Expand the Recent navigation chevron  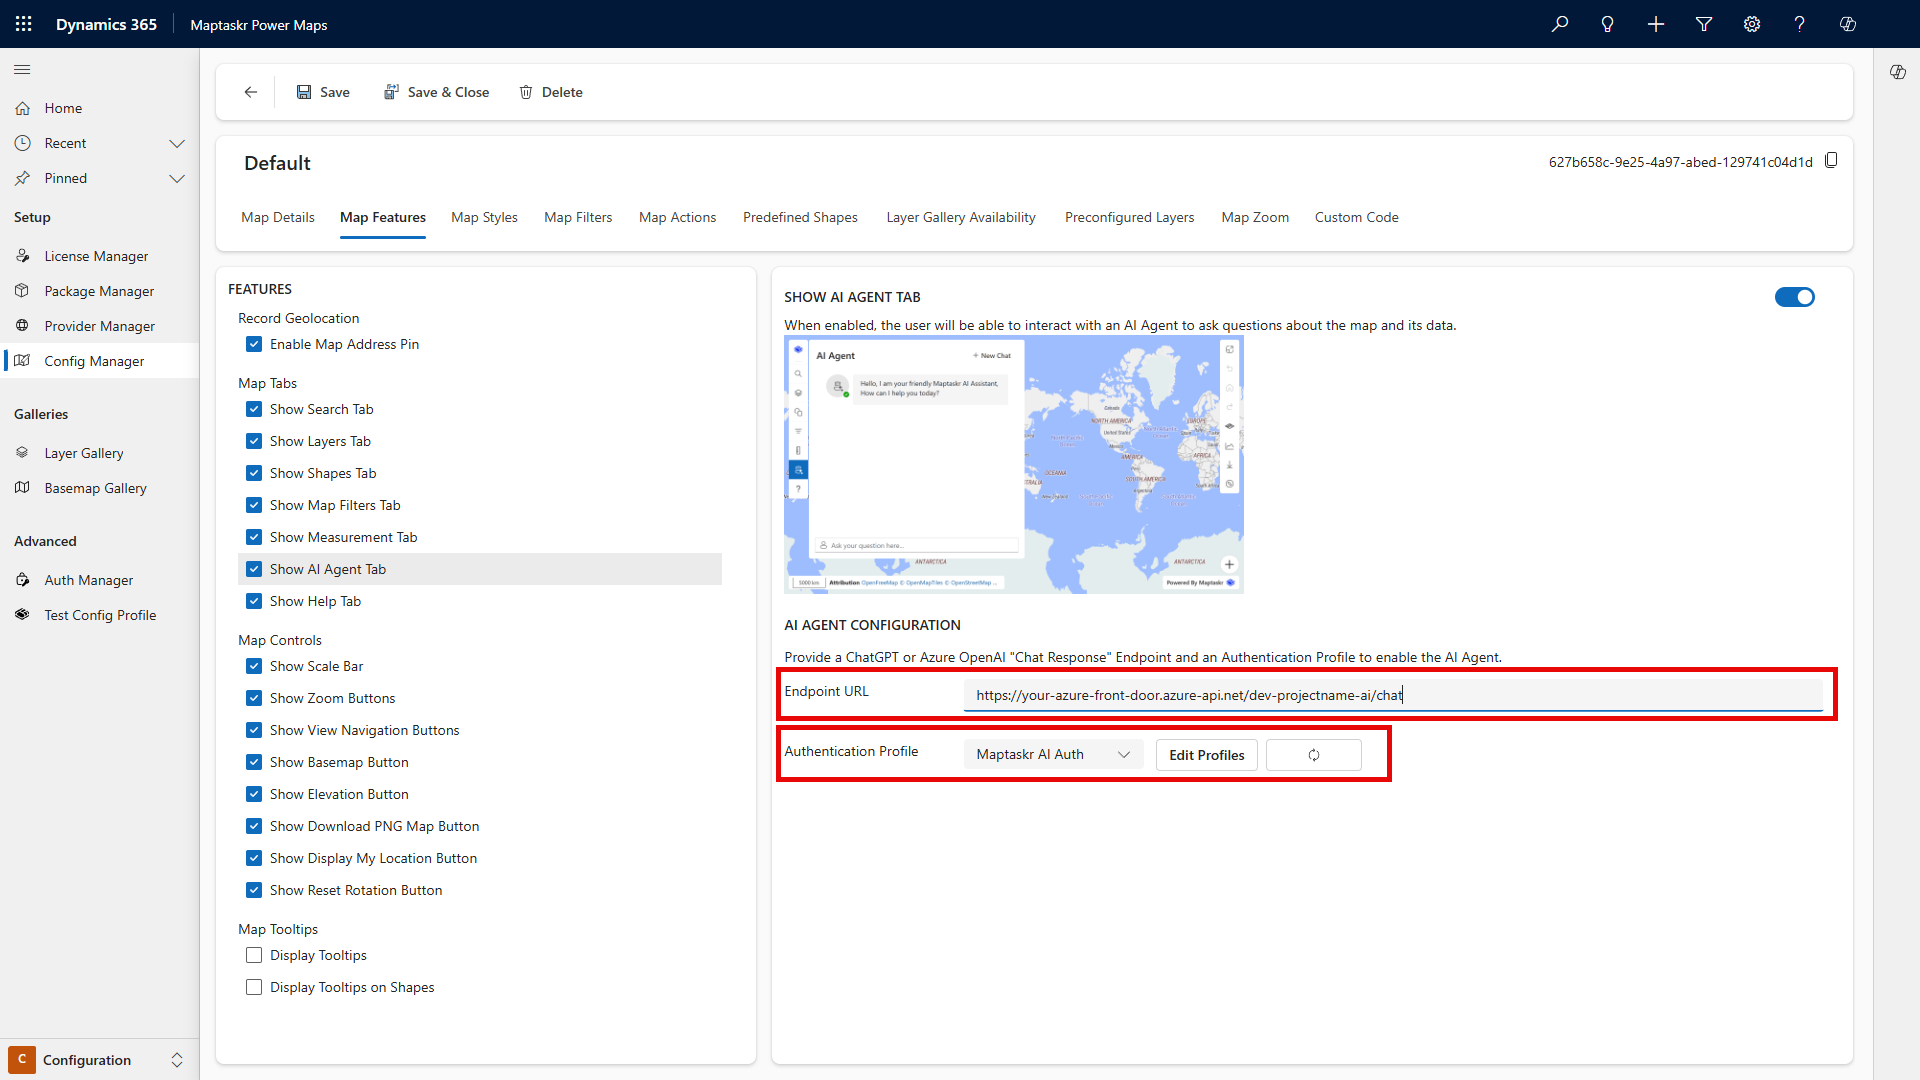click(x=177, y=143)
